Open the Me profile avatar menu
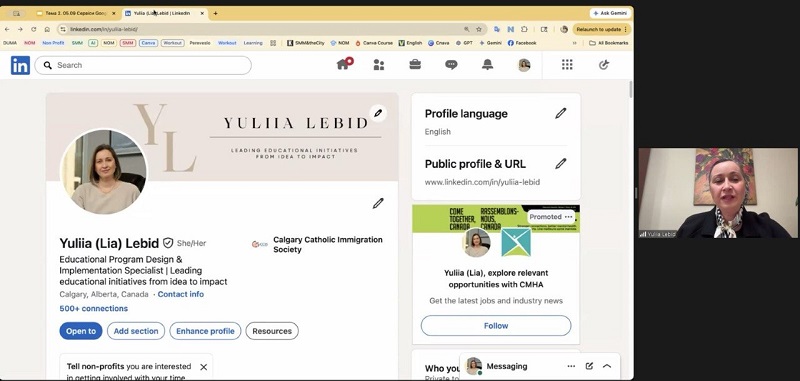The height and width of the screenshot is (381, 800). pos(524,65)
